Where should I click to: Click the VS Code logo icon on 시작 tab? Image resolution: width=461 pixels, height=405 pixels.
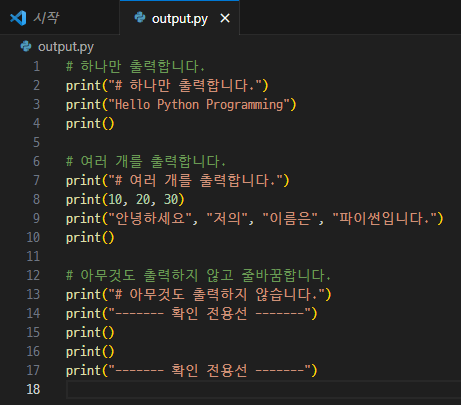coord(18,18)
